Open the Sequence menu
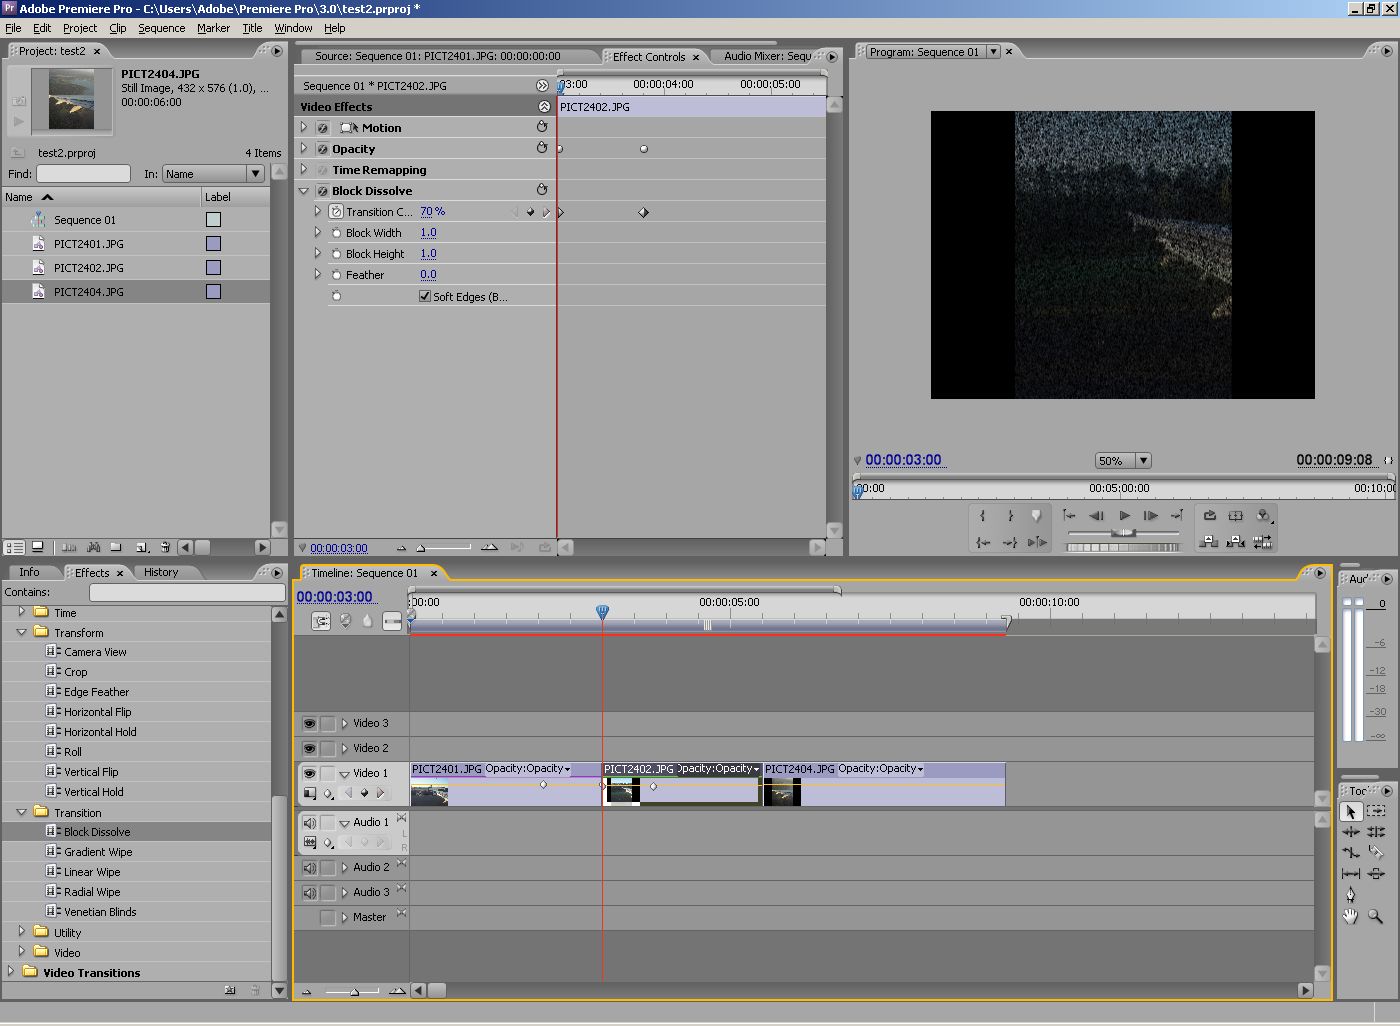Image resolution: width=1400 pixels, height=1026 pixels. click(x=161, y=28)
